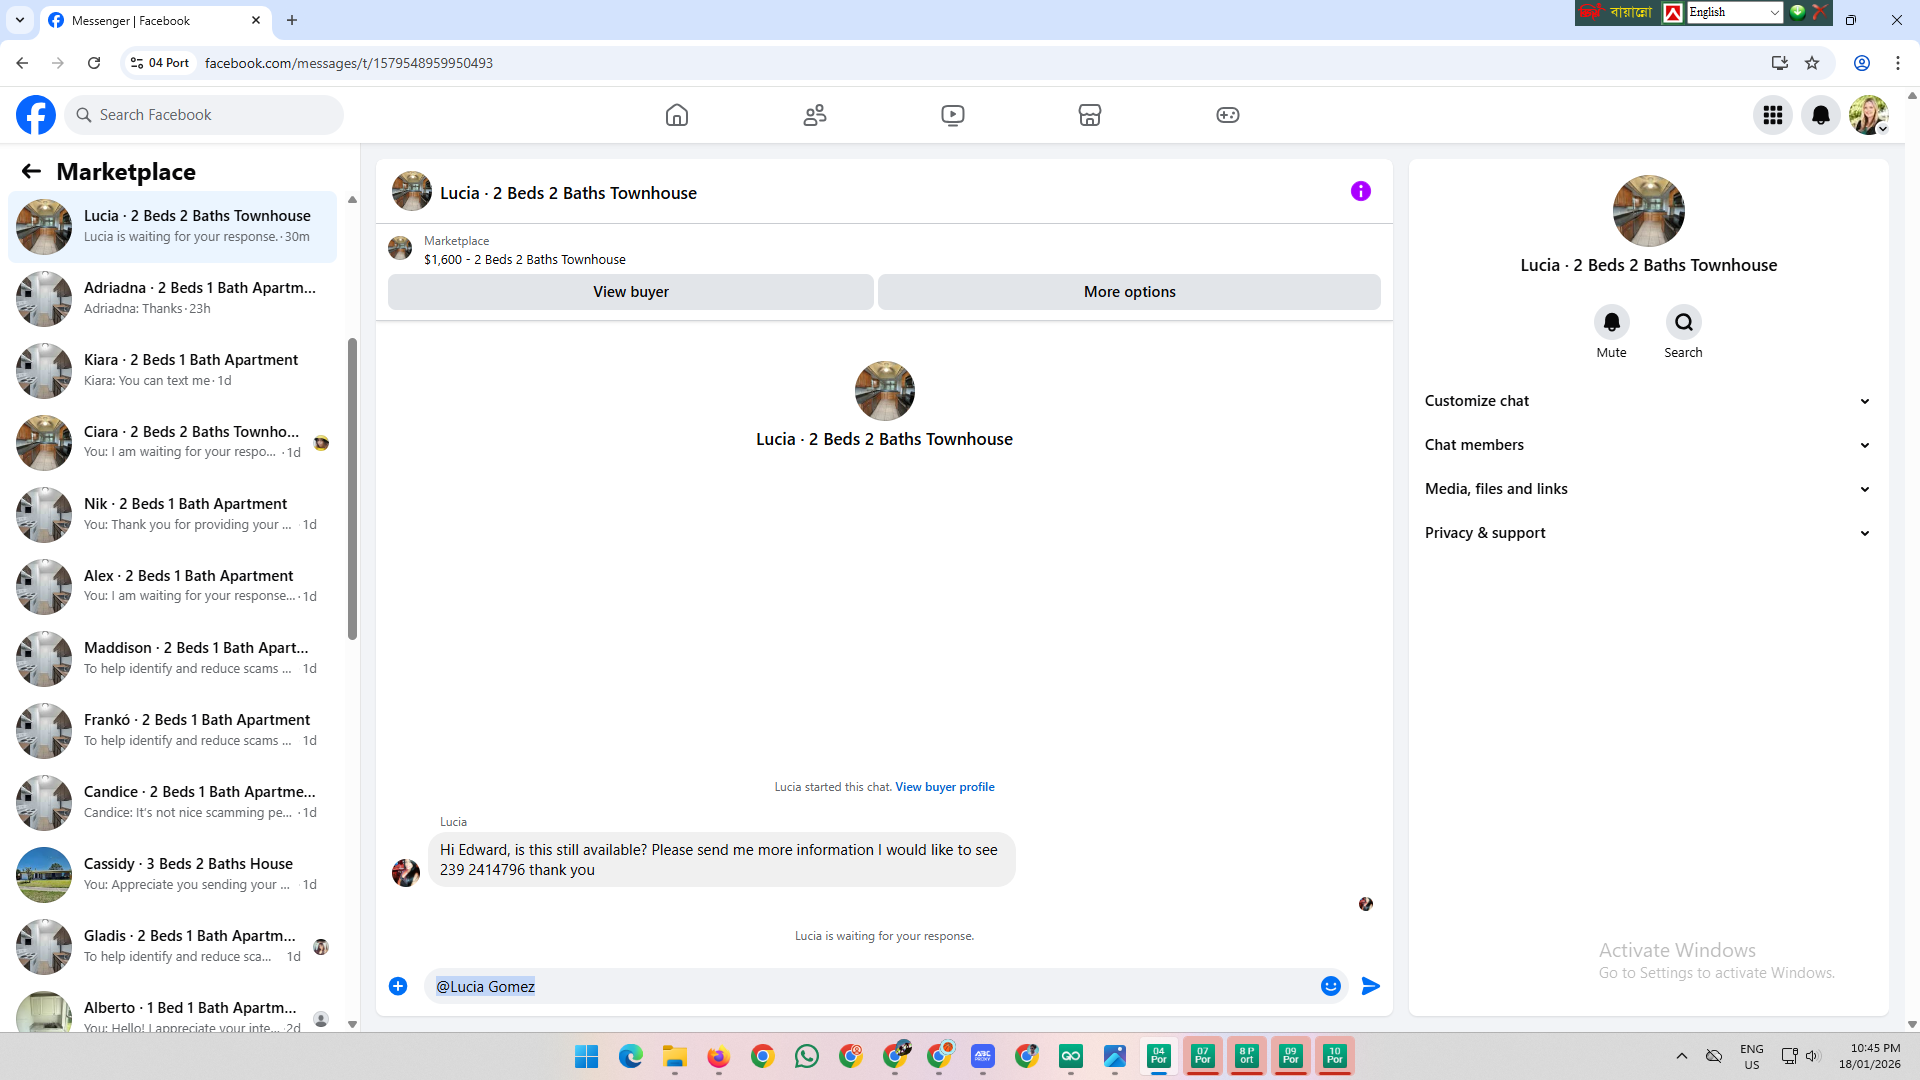The height and width of the screenshot is (1080, 1920).
Task: Open Facebook Home icon
Action: (677, 115)
